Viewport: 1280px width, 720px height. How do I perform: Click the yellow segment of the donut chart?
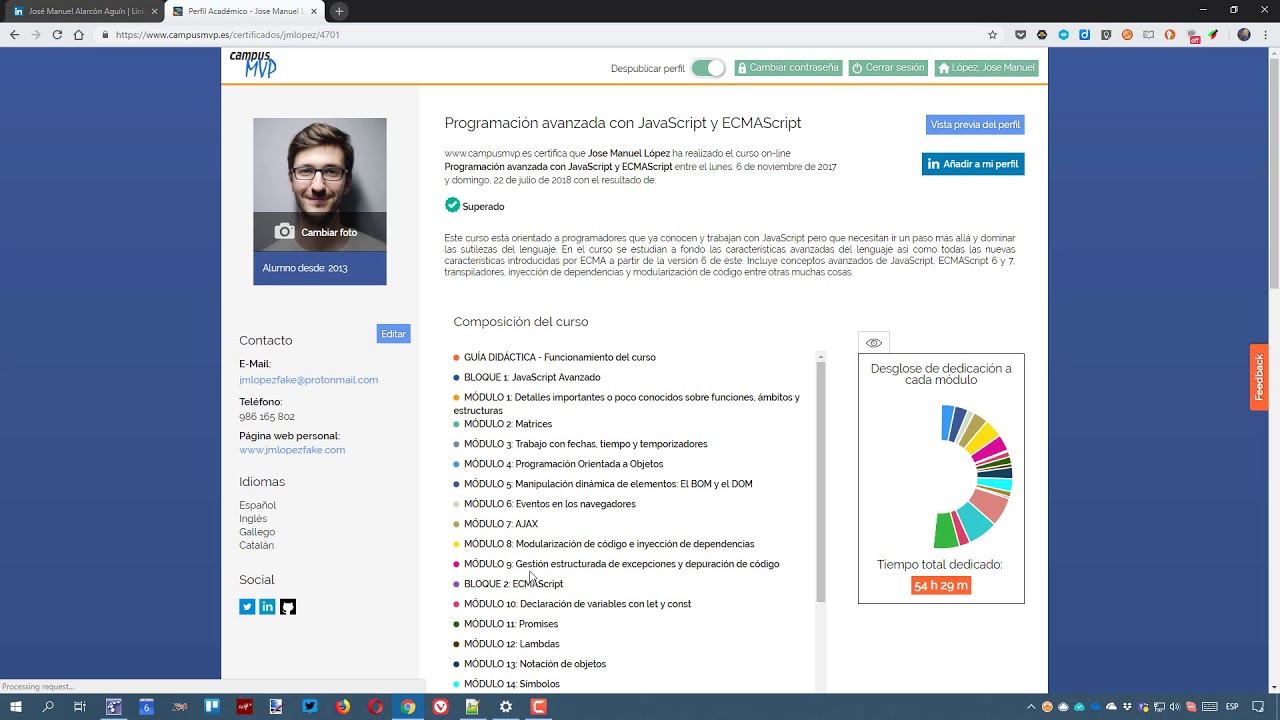click(985, 436)
